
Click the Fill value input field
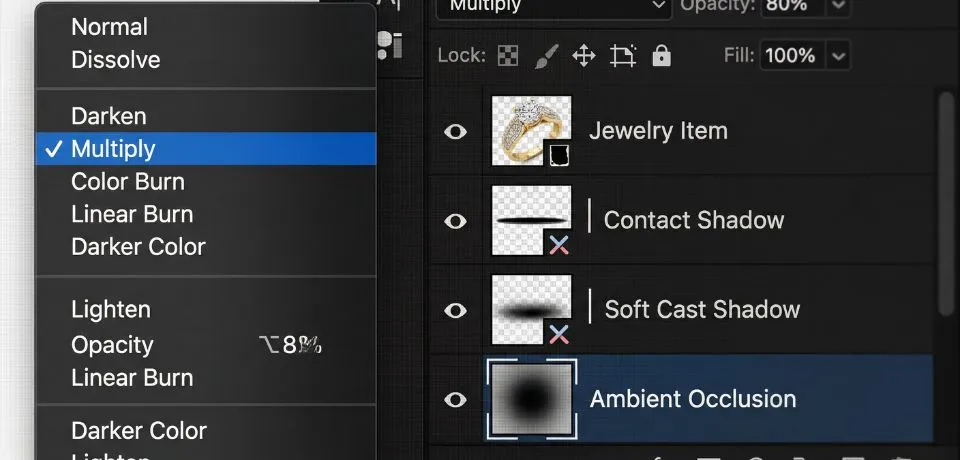click(x=791, y=56)
